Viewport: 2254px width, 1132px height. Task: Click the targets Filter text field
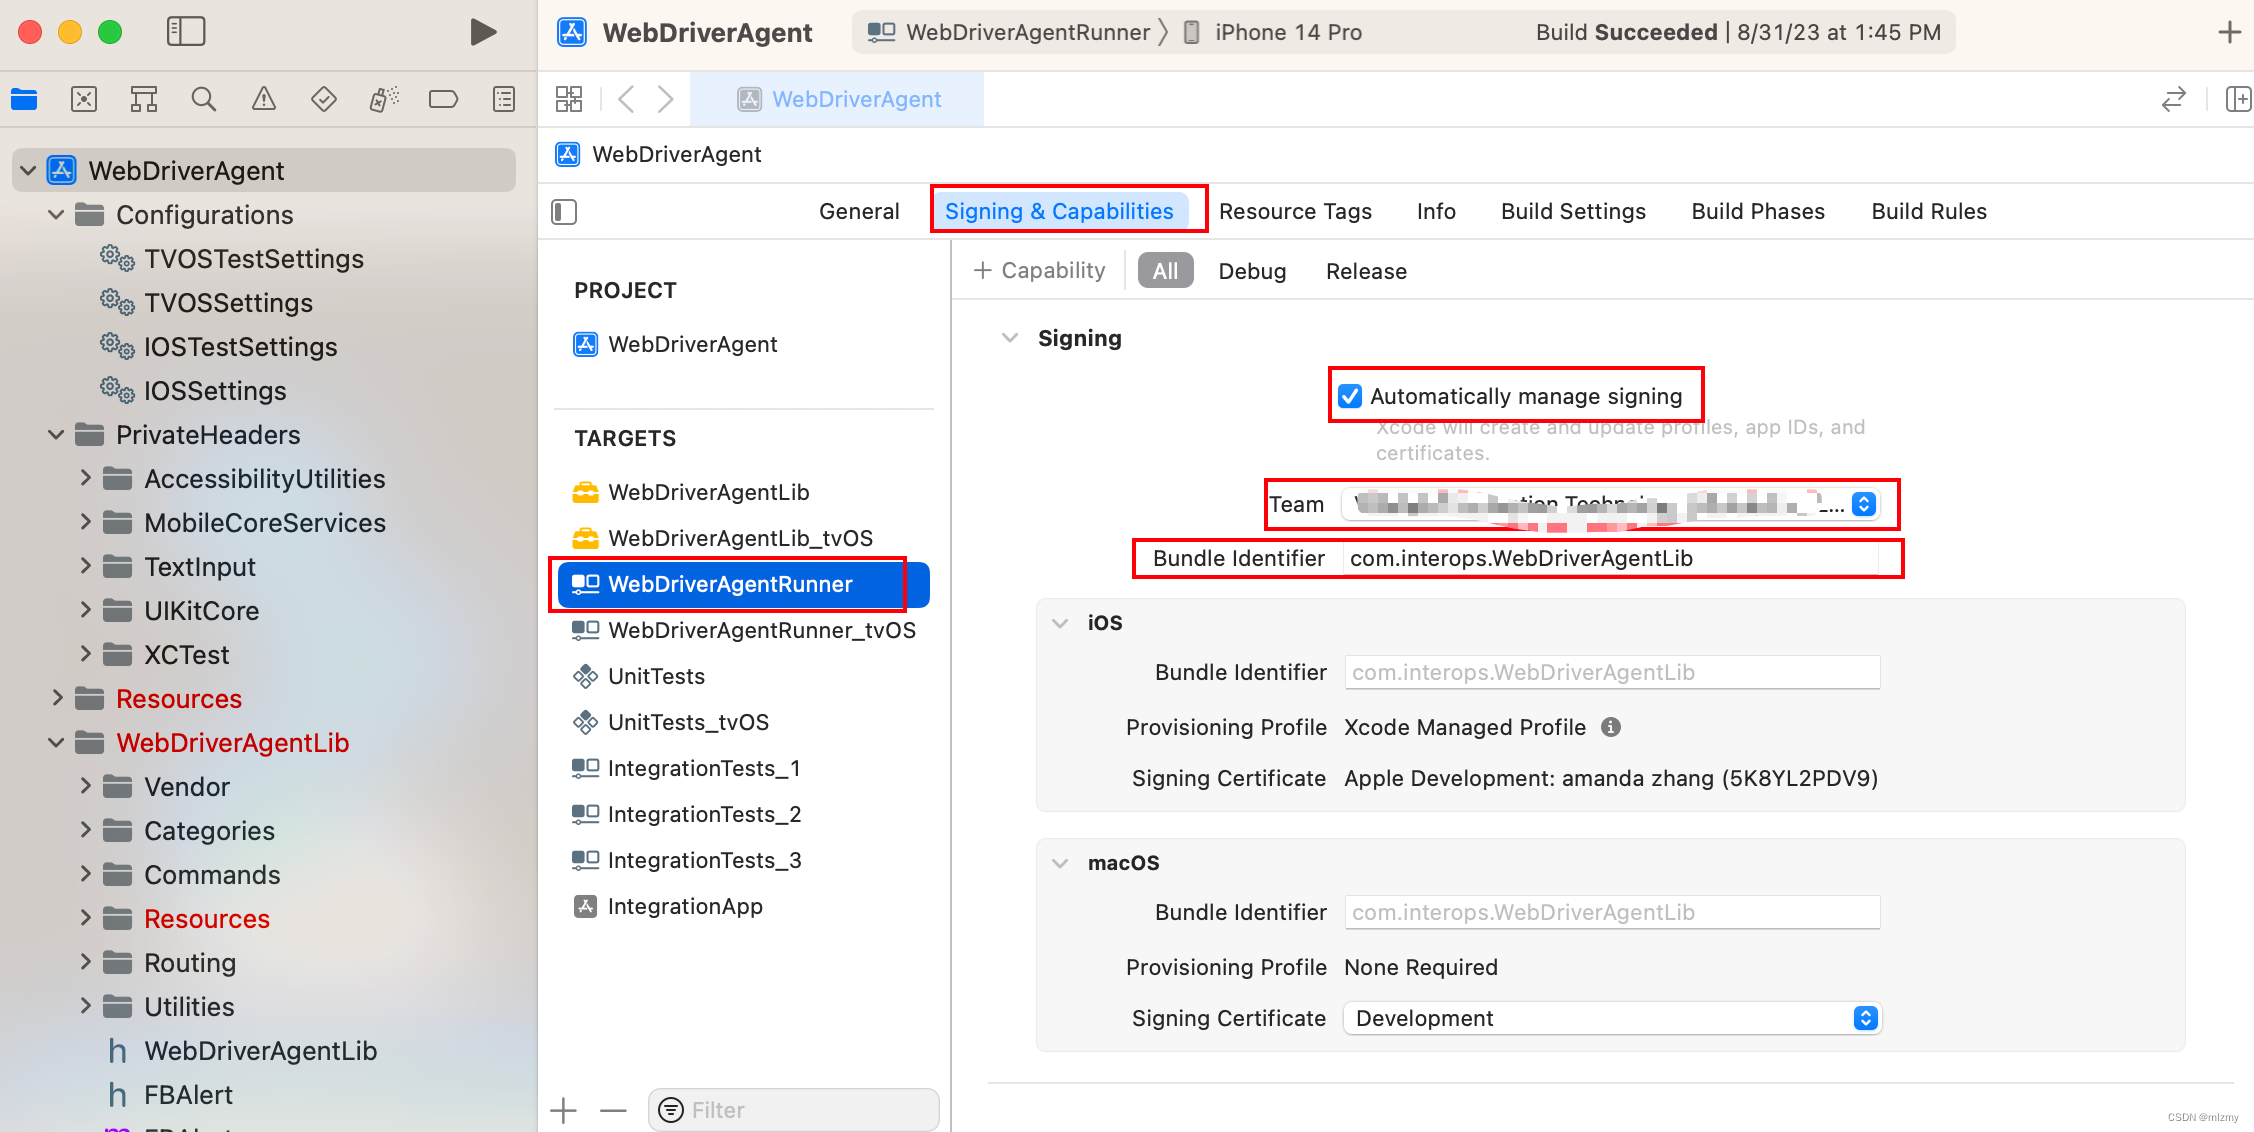[x=793, y=1110]
